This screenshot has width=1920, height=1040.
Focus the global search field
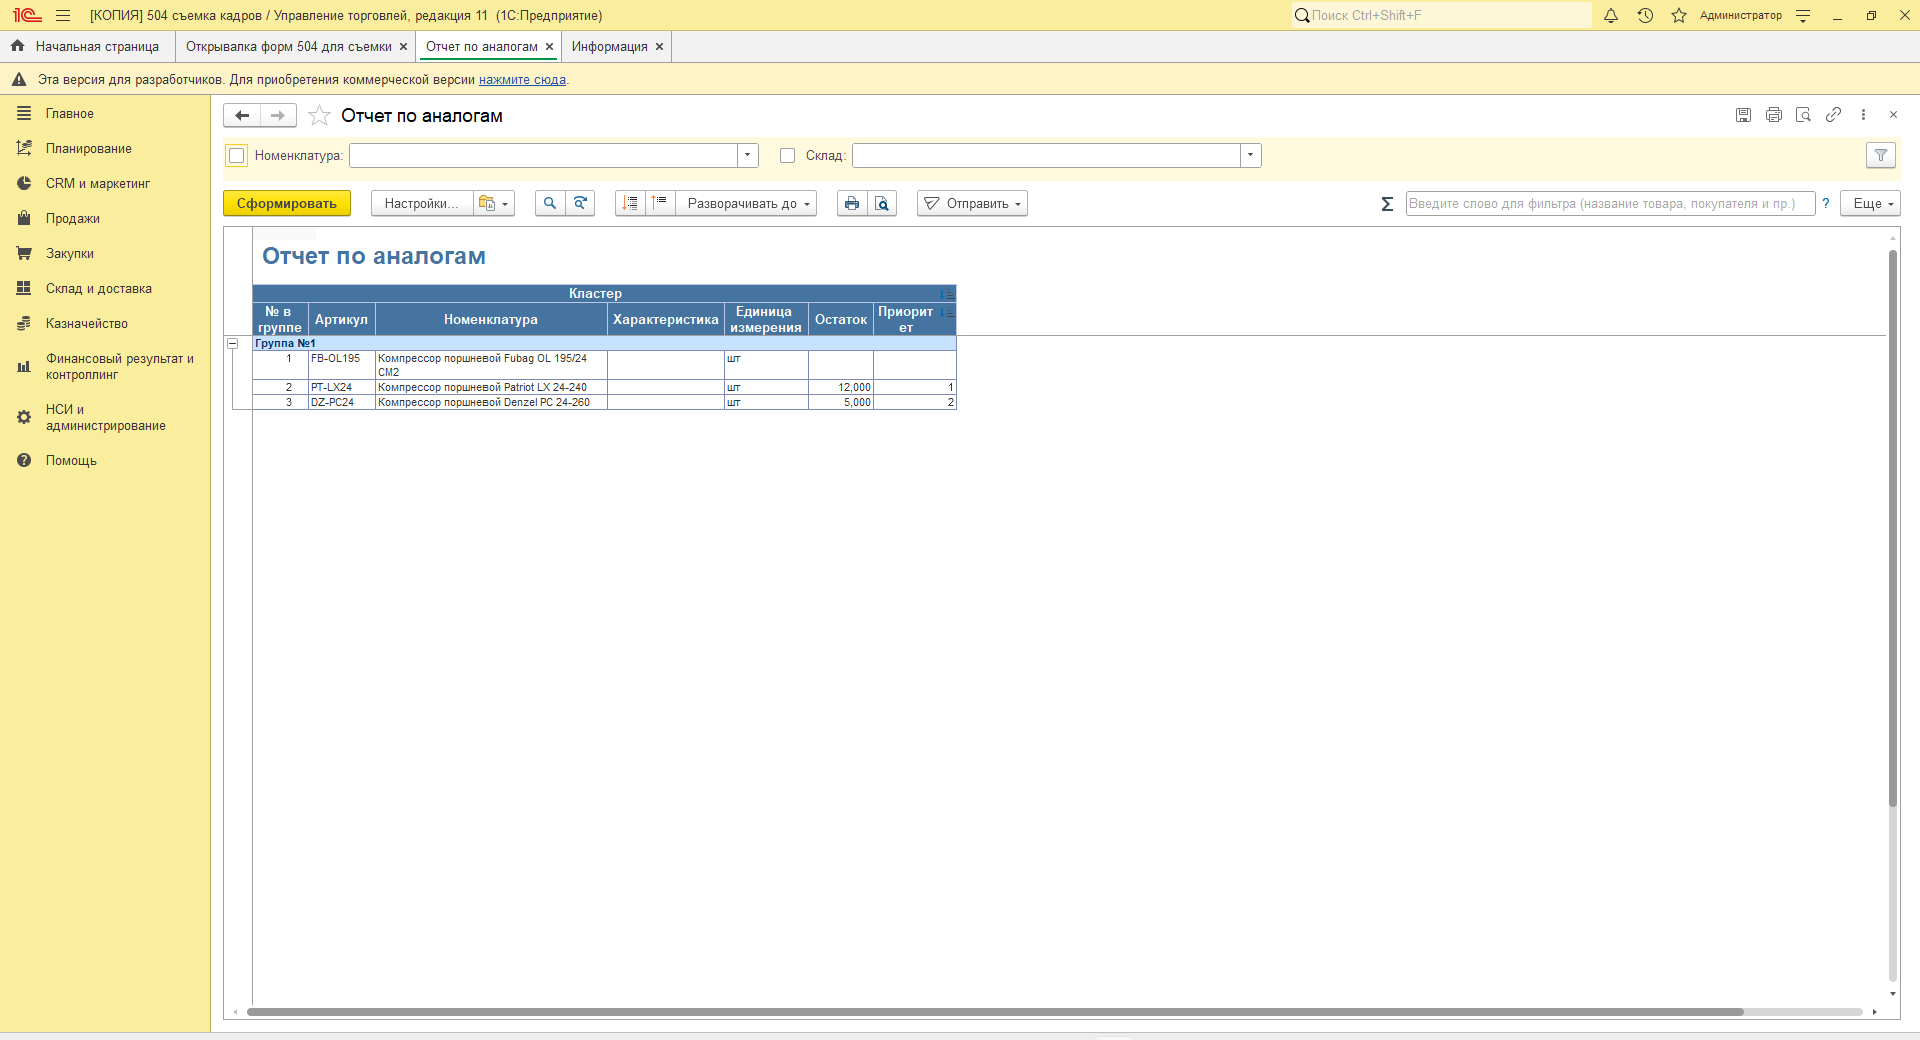click(x=1441, y=15)
